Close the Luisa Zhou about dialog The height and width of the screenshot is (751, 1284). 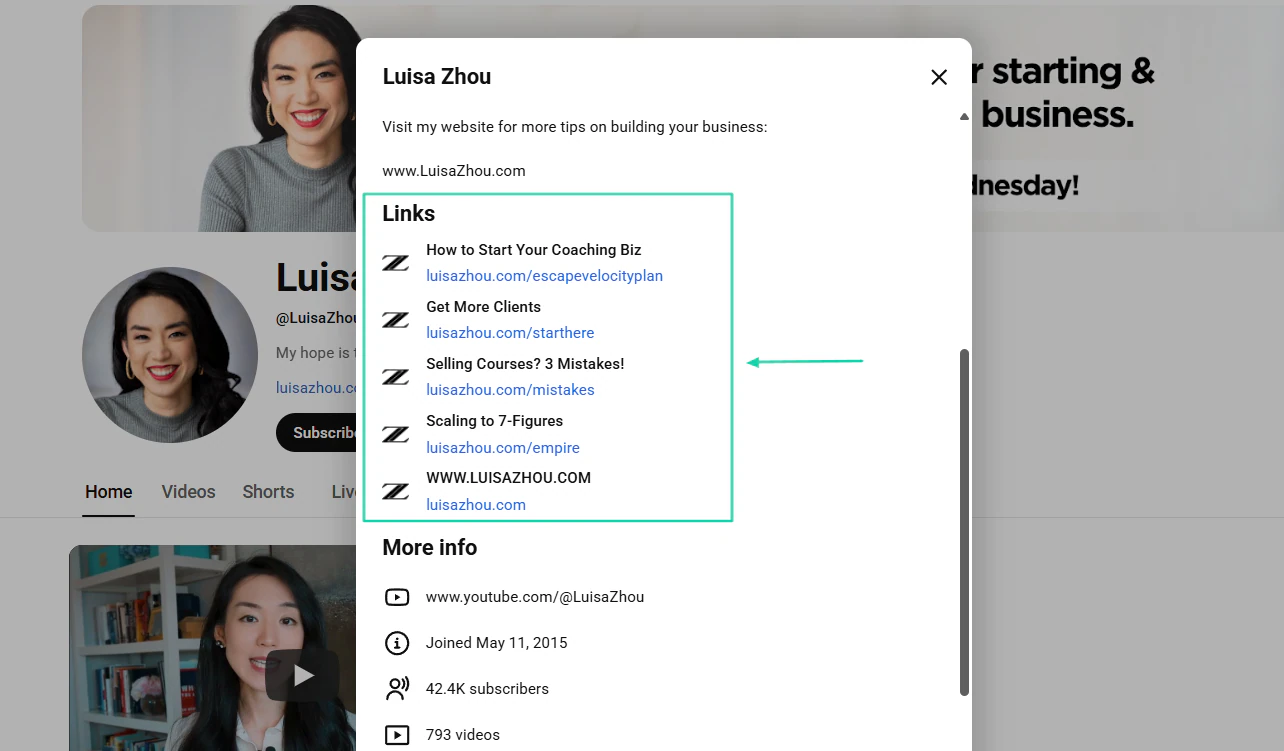point(939,77)
